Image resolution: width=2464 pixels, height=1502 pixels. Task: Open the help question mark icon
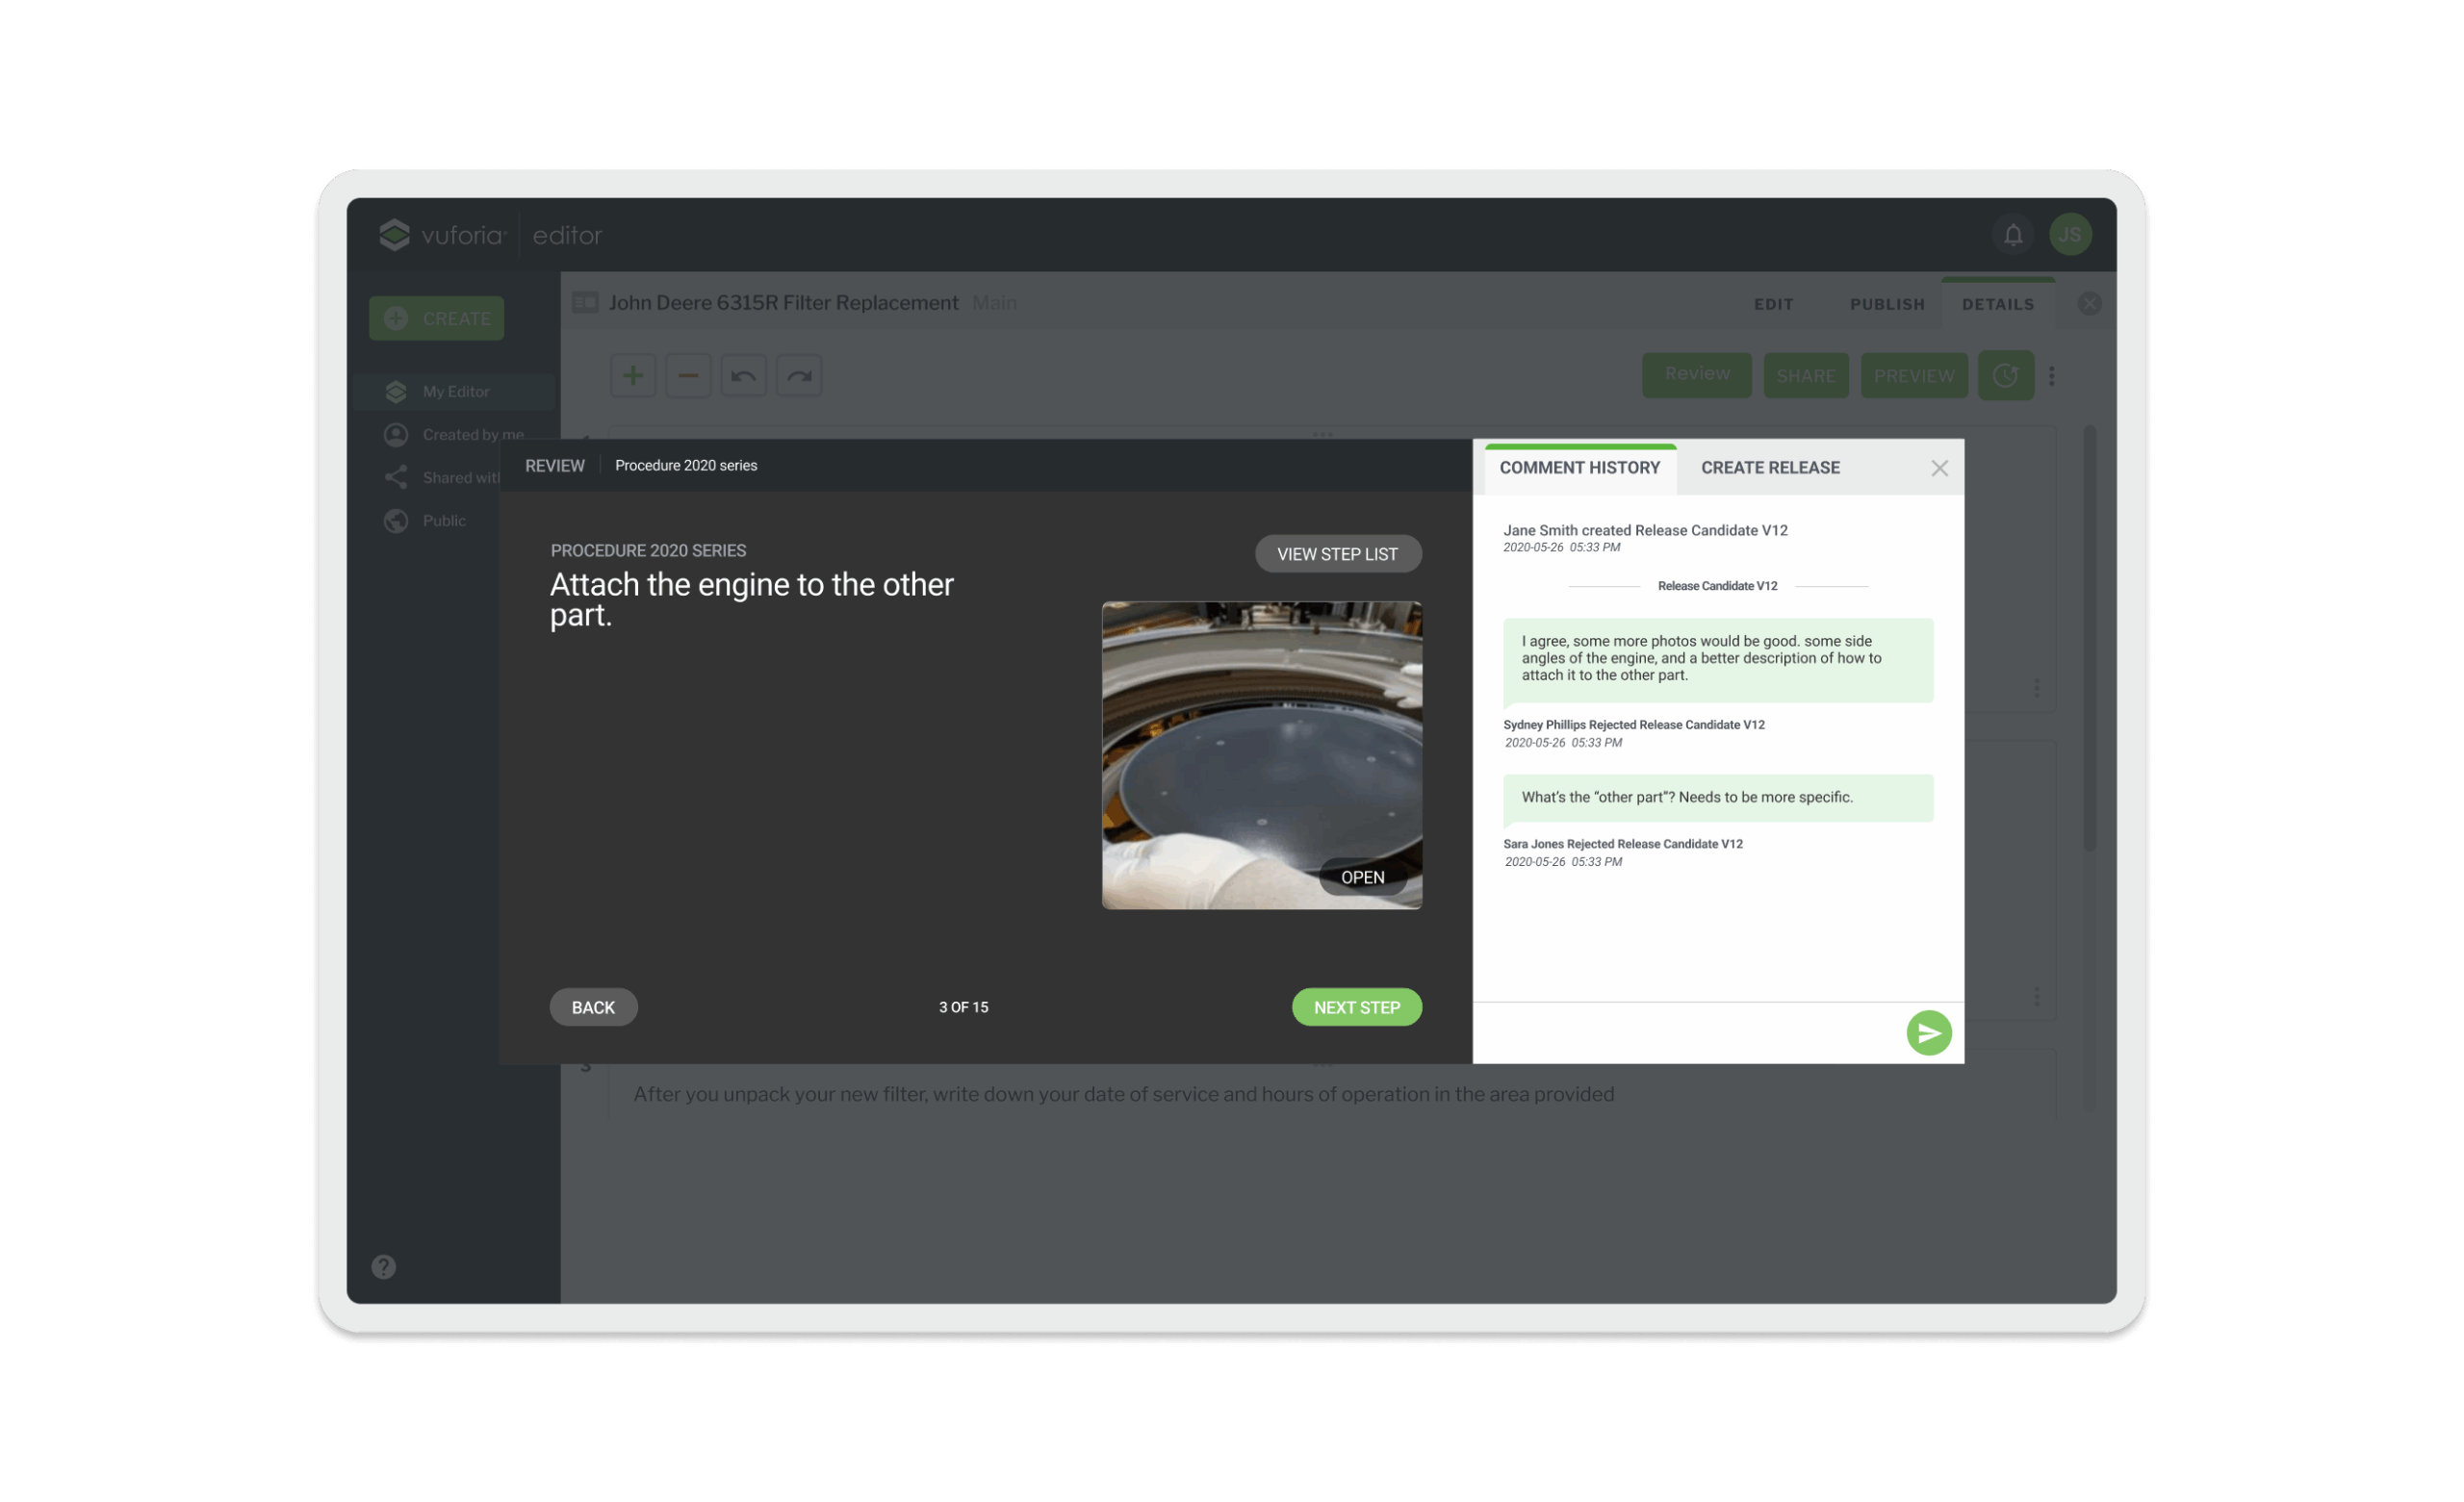pyautogui.click(x=384, y=1267)
